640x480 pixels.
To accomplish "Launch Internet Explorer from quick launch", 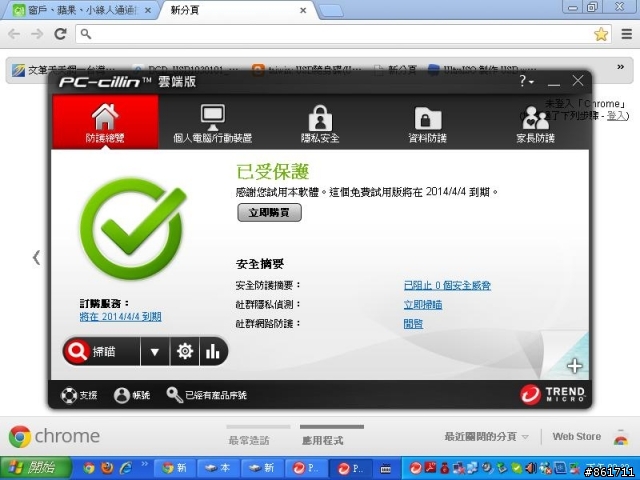I will click(126, 468).
